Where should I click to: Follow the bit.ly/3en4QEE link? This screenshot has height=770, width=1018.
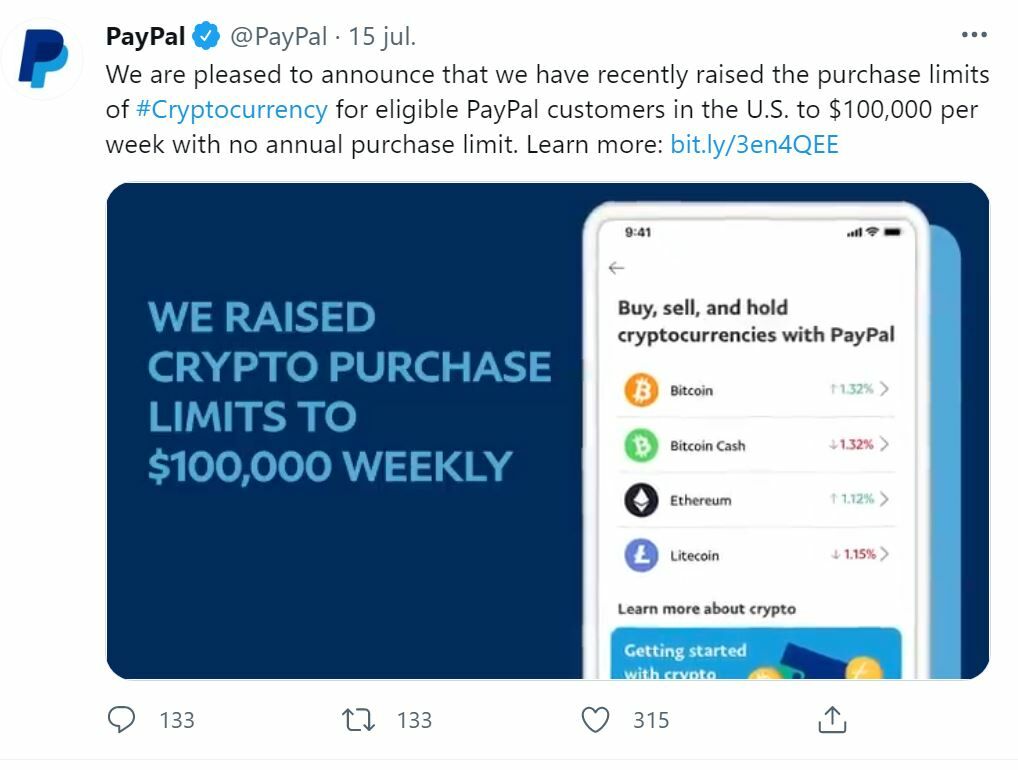754,144
